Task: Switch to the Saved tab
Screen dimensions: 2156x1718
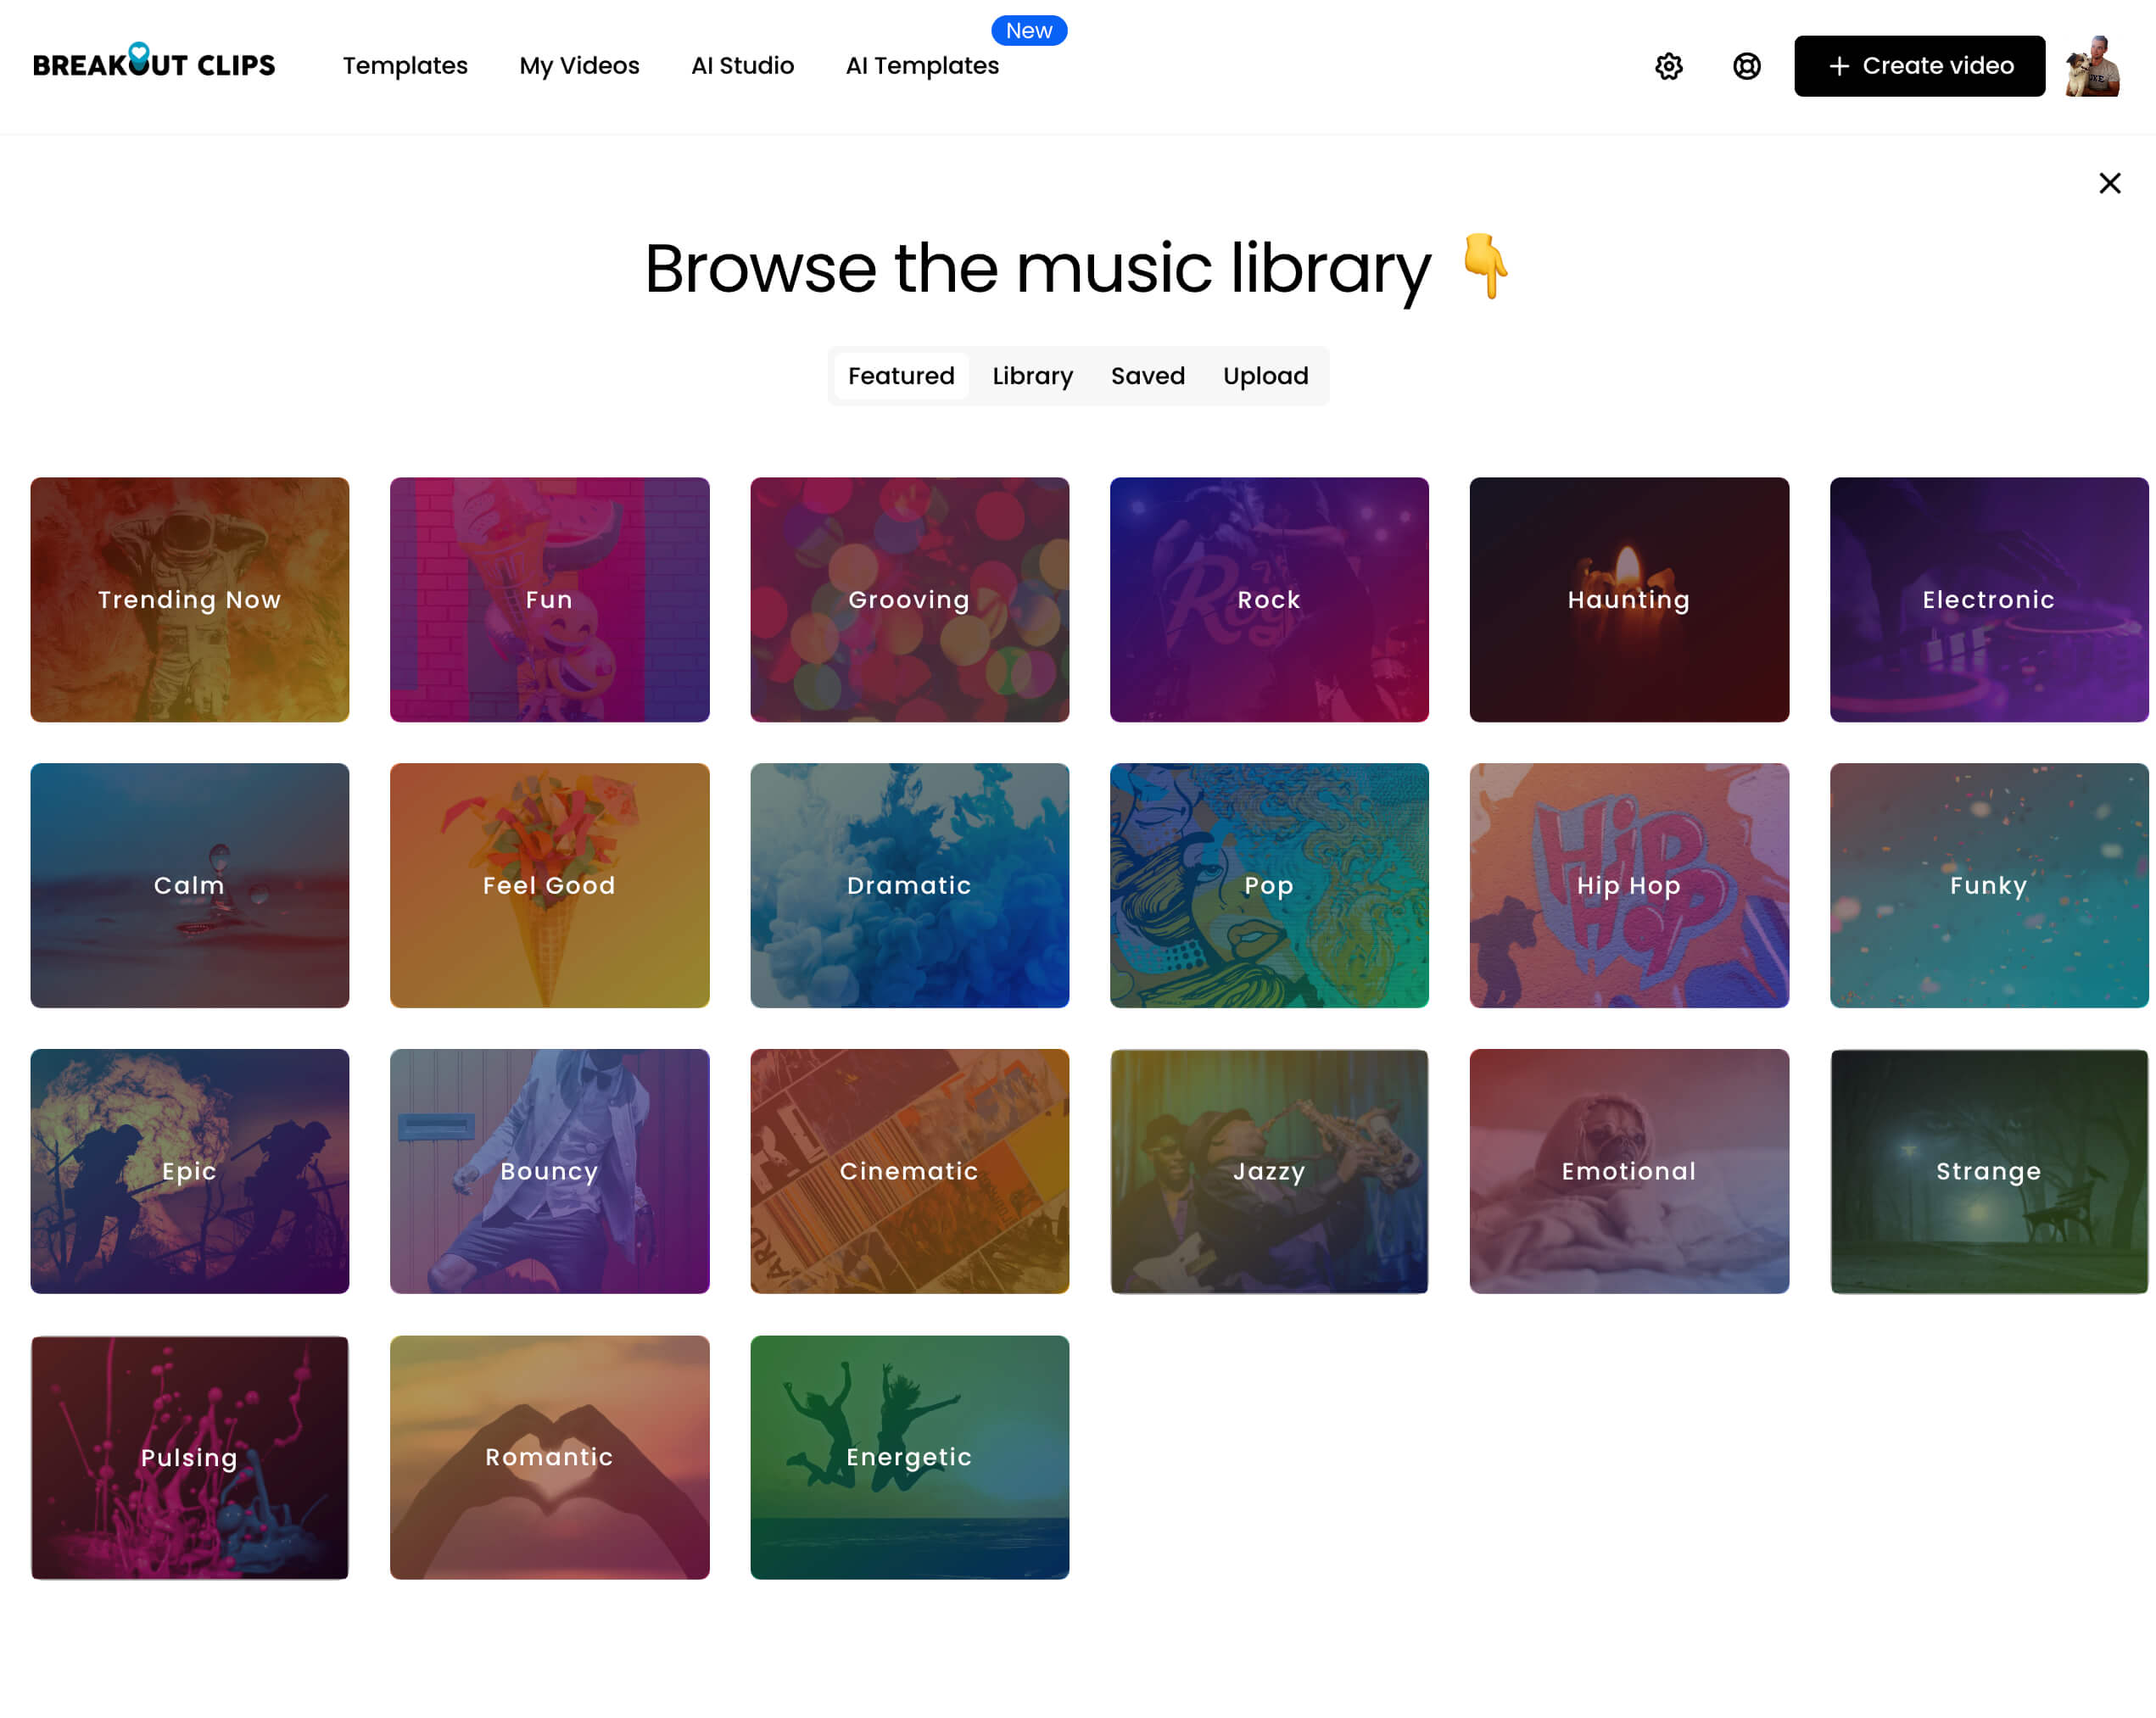Action: pos(1147,376)
